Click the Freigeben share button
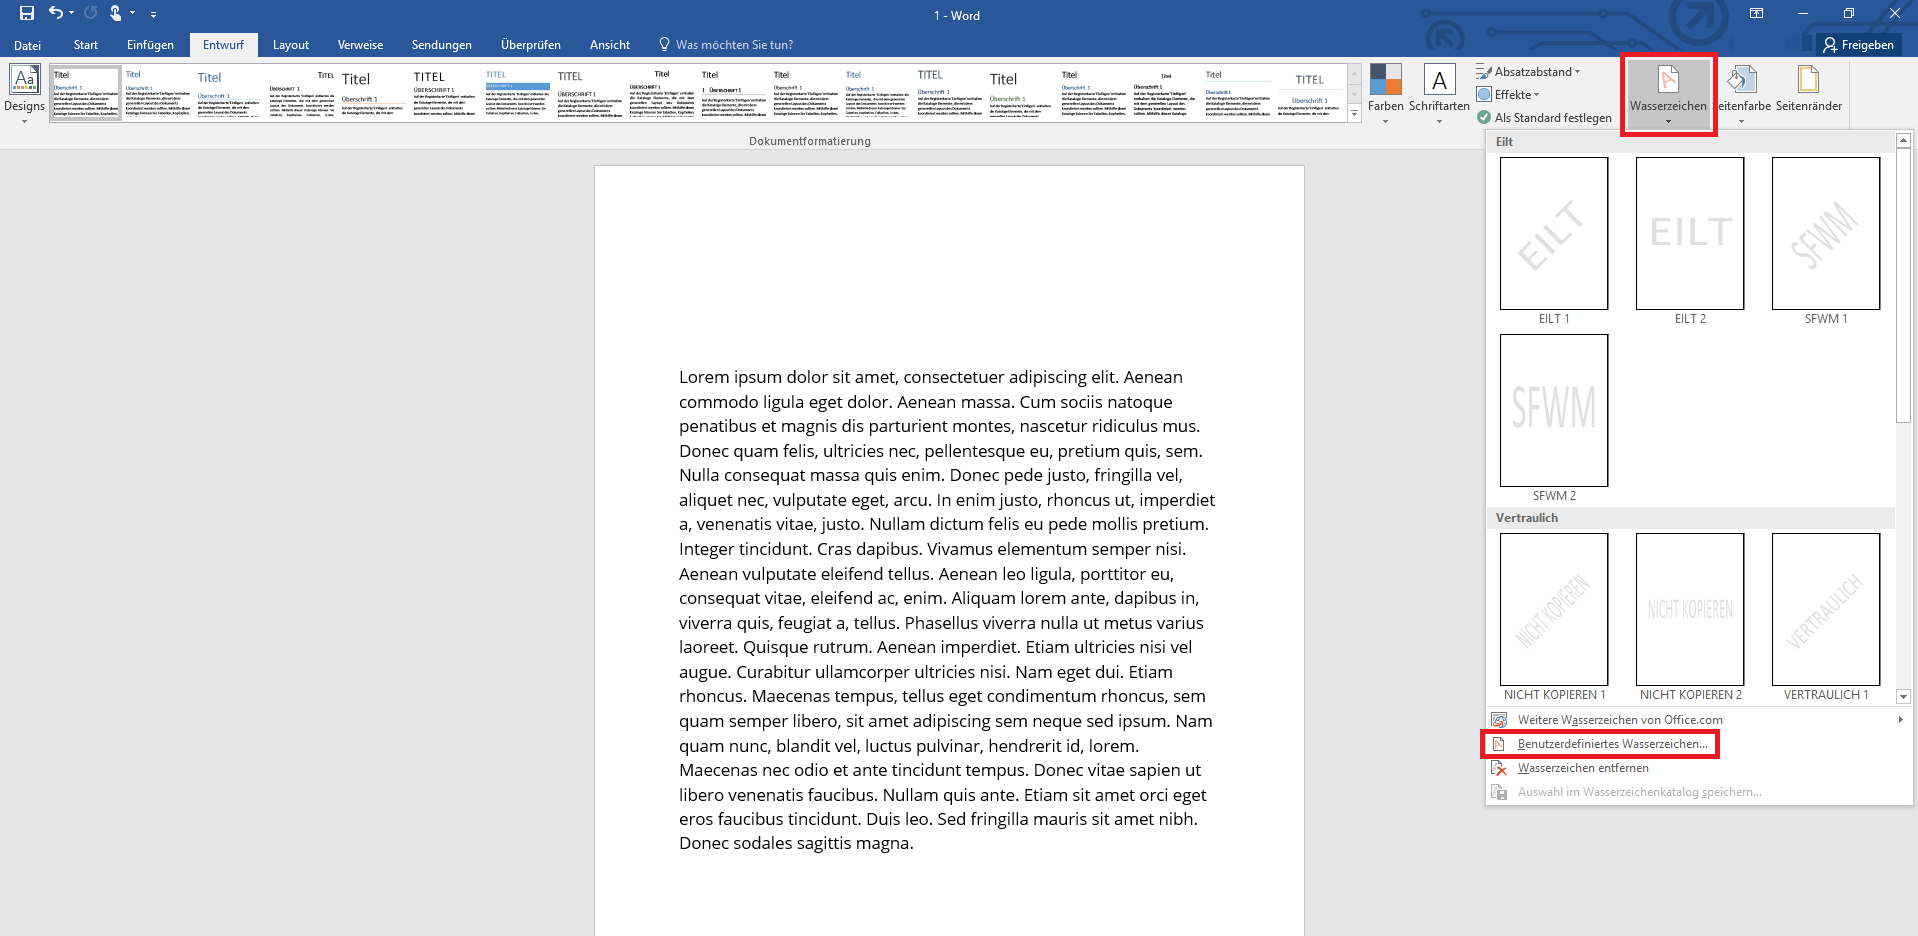The image size is (1918, 936). (1858, 45)
